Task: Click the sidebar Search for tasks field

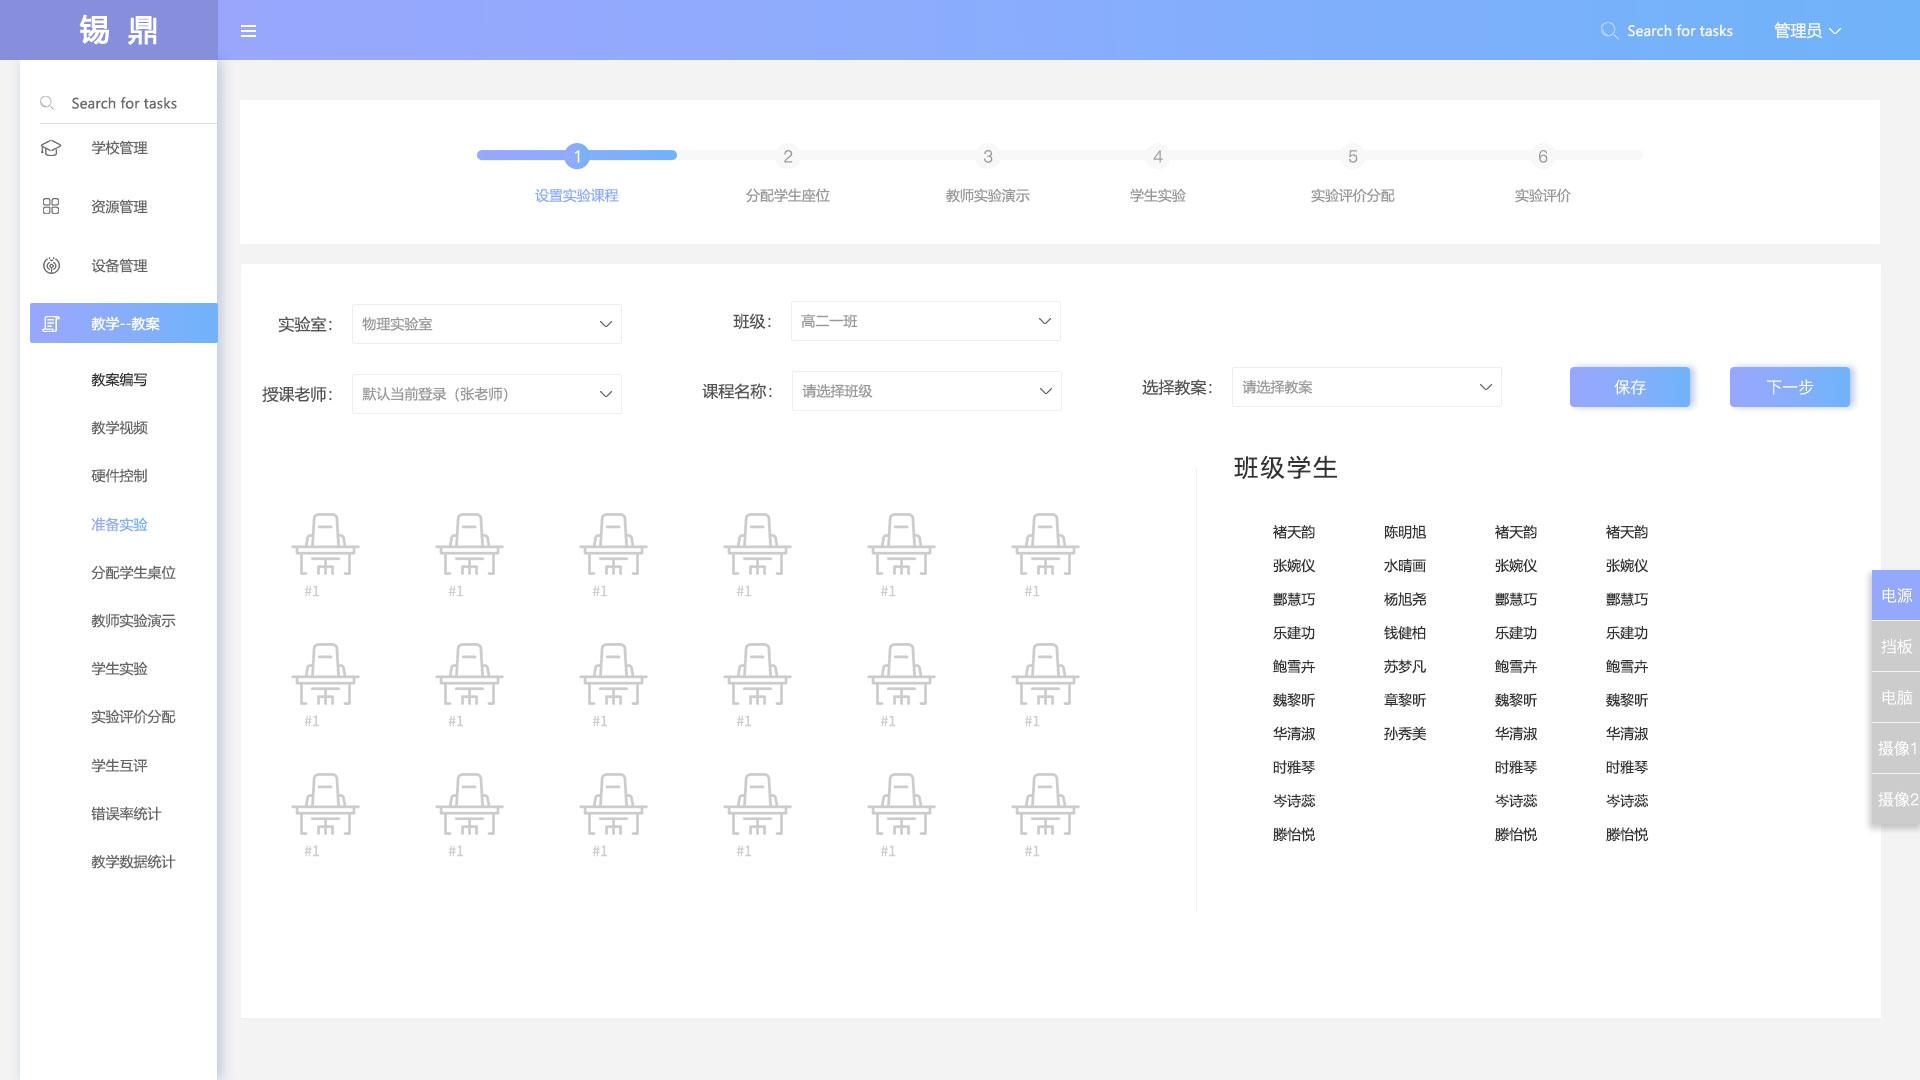Action: [x=124, y=104]
